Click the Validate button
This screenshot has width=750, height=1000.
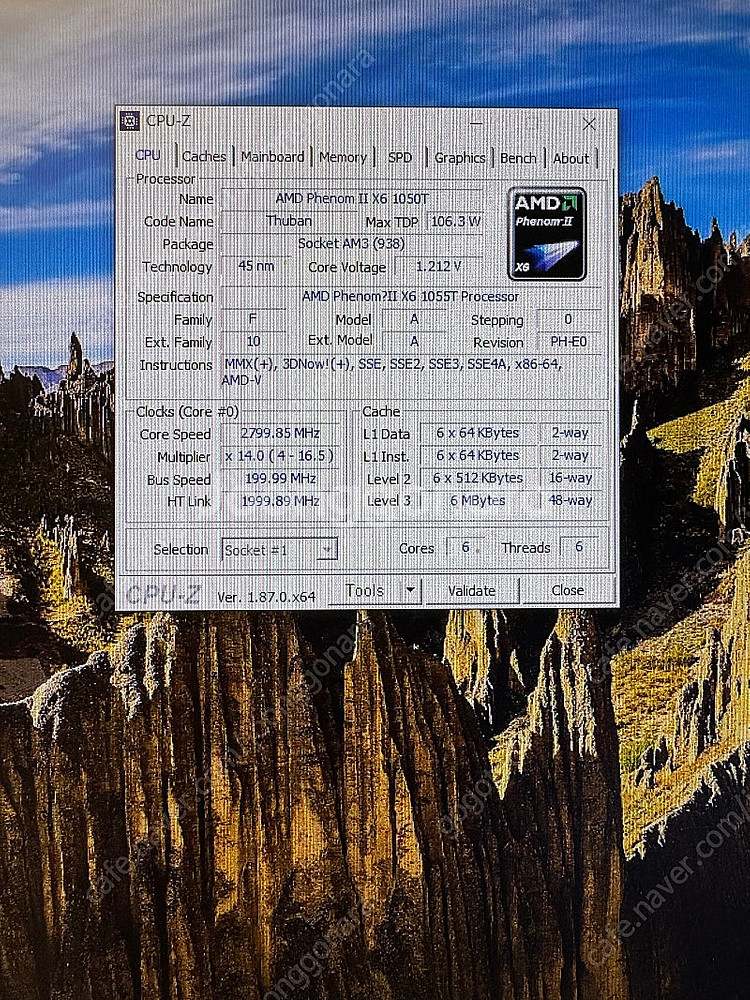coord(472,591)
